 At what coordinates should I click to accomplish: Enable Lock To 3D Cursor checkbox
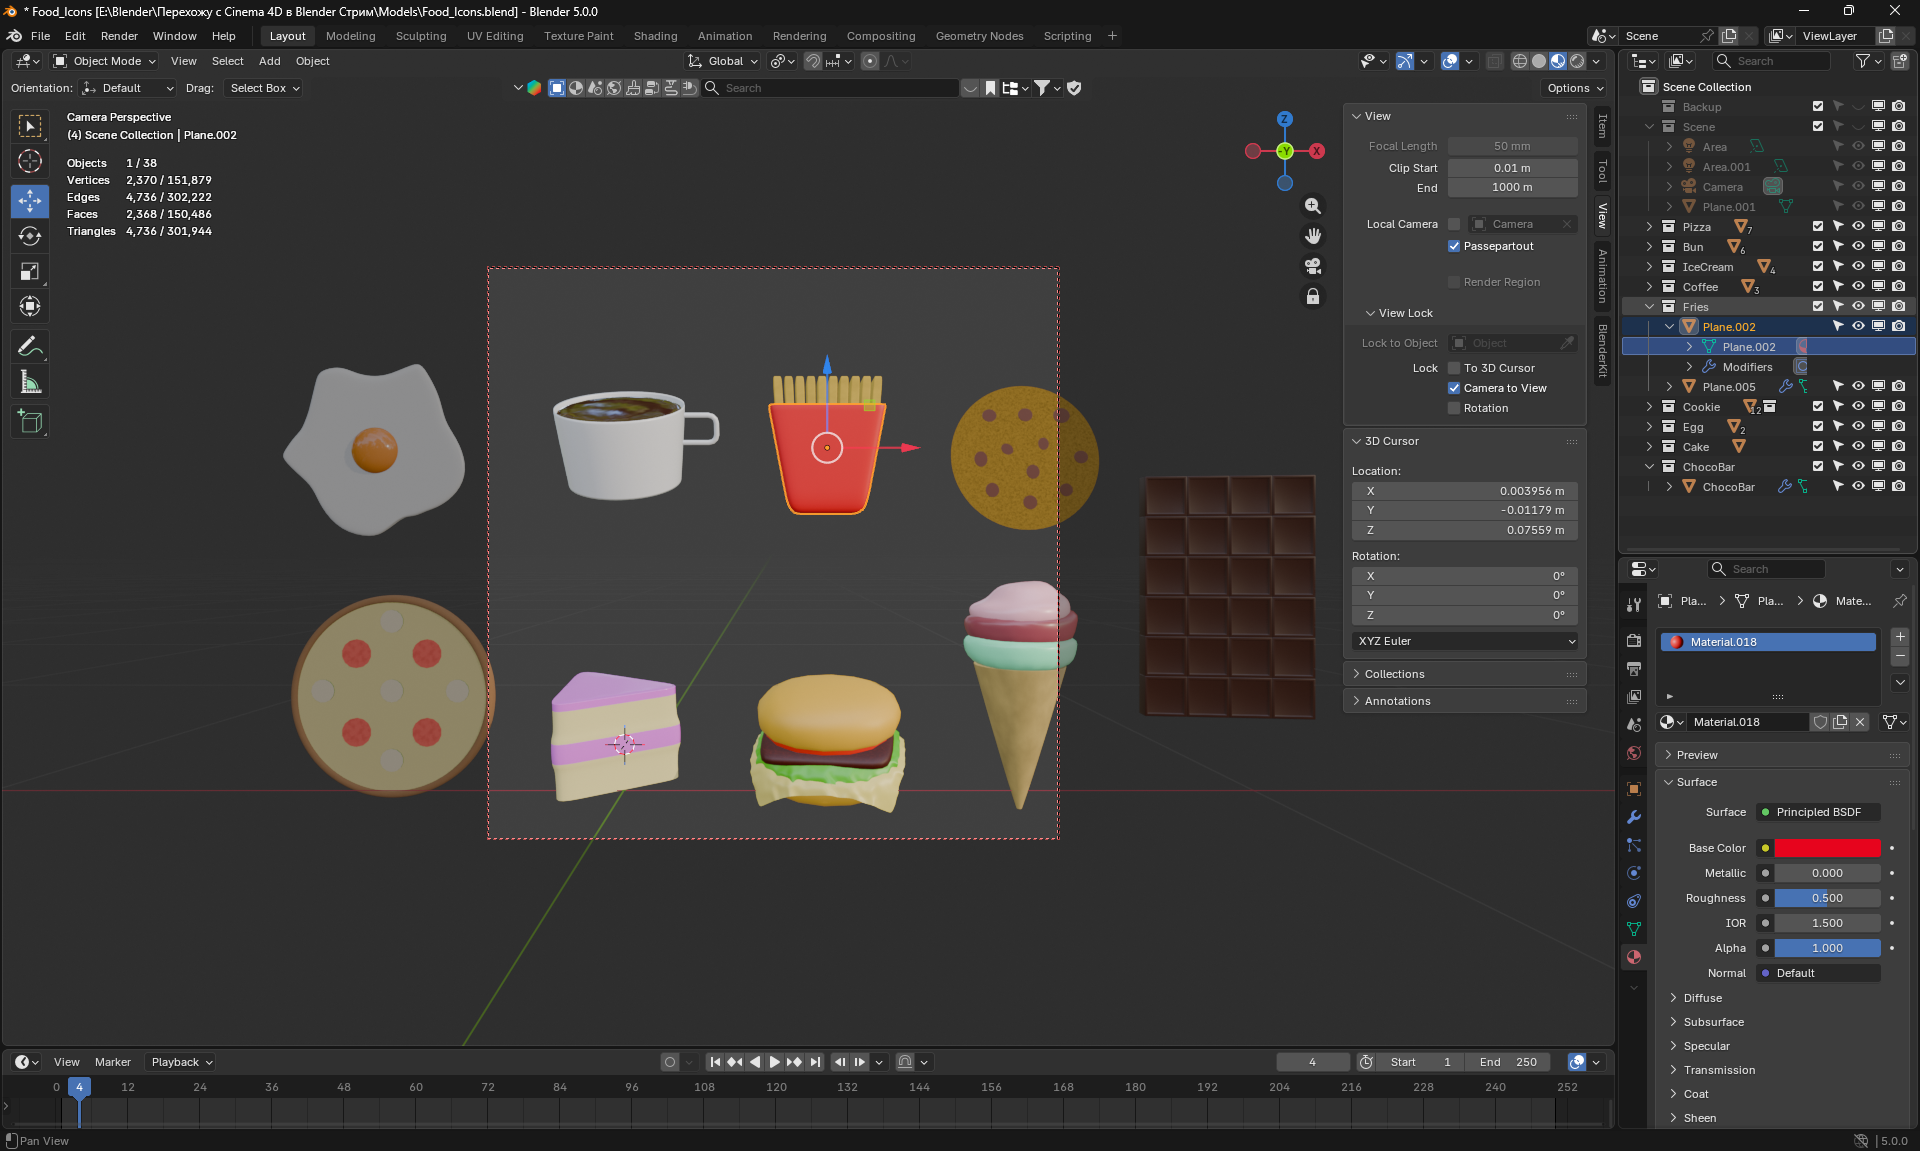(x=1454, y=368)
